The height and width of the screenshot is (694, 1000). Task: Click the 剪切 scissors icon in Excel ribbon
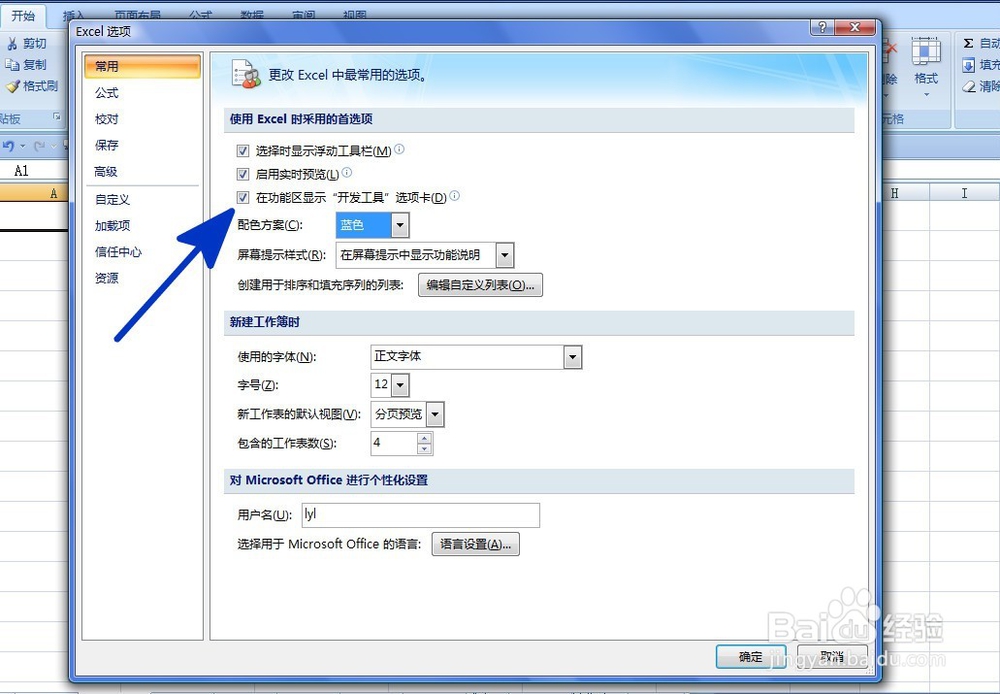pyautogui.click(x=12, y=43)
